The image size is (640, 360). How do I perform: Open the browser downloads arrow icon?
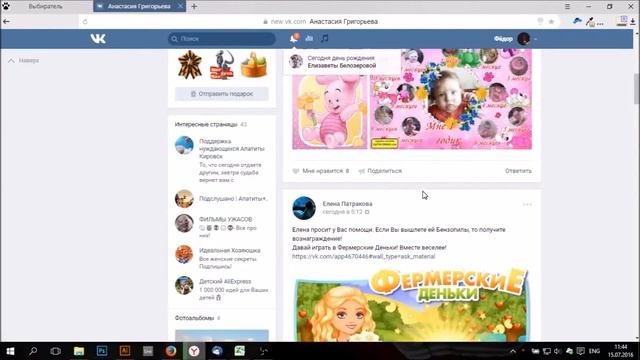point(633,22)
